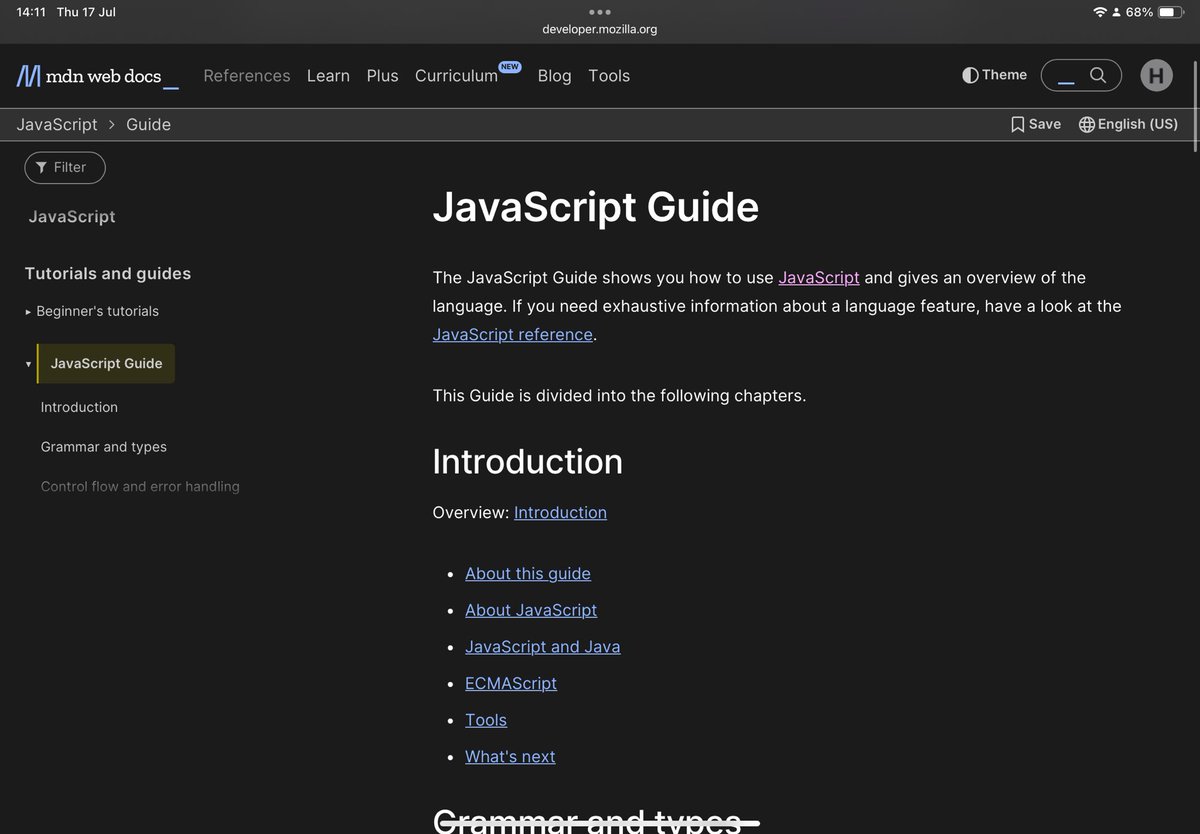
Task: Open the JavaScript sidebar heading link
Action: pyautogui.click(x=71, y=217)
